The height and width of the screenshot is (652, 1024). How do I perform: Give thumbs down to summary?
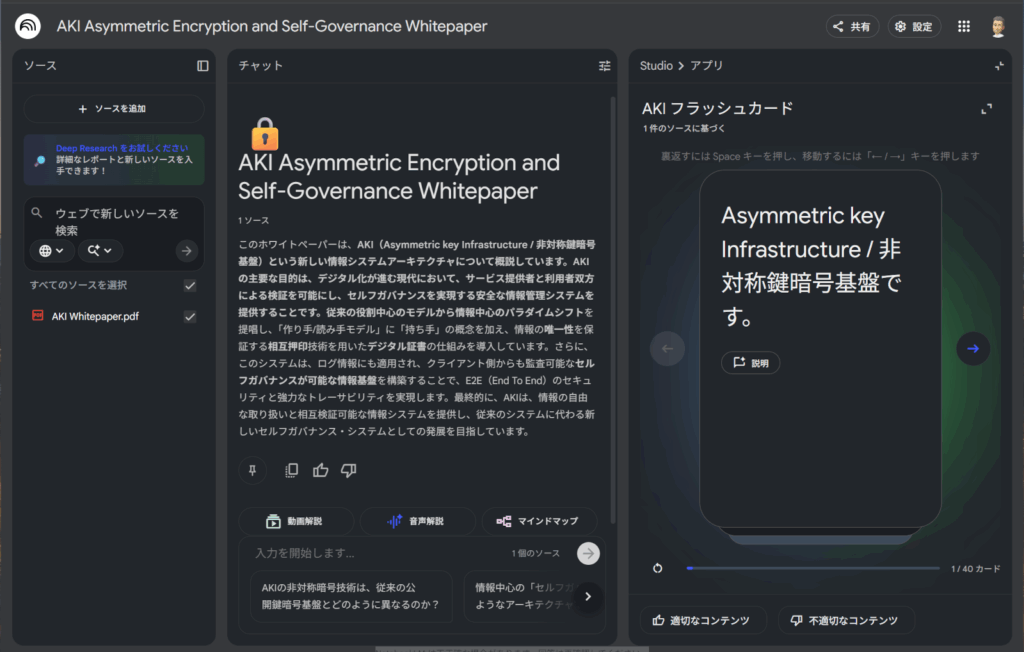point(348,470)
